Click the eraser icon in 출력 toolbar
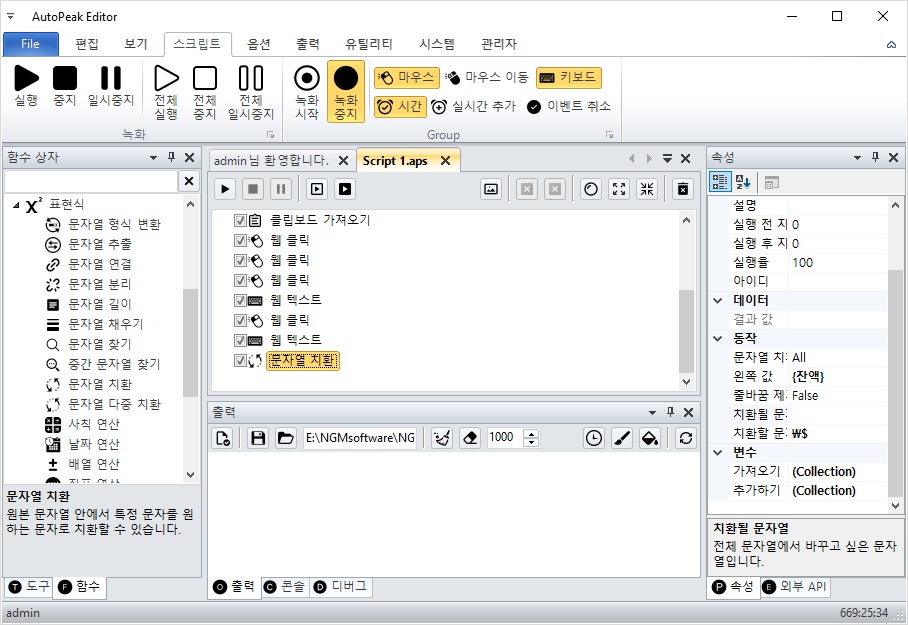908x625 pixels. click(470, 438)
